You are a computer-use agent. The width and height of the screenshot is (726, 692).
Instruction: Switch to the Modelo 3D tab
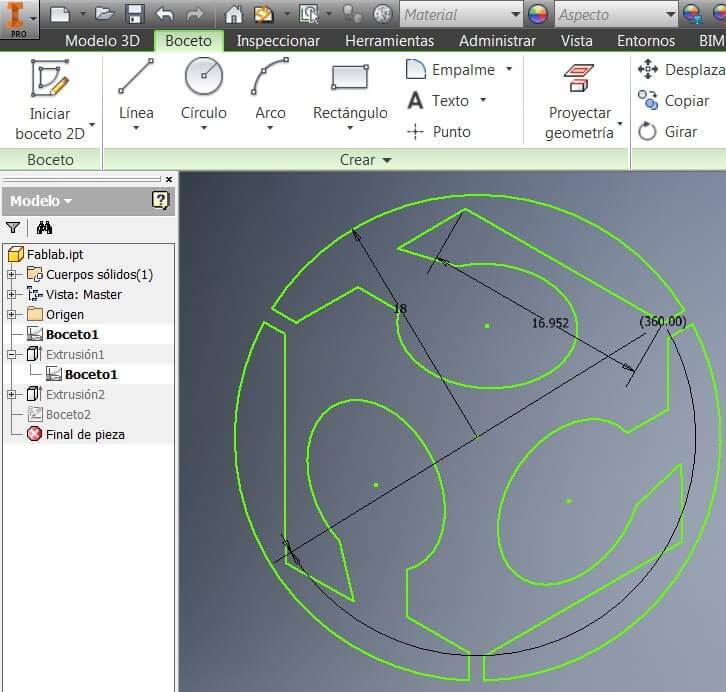[x=102, y=41]
